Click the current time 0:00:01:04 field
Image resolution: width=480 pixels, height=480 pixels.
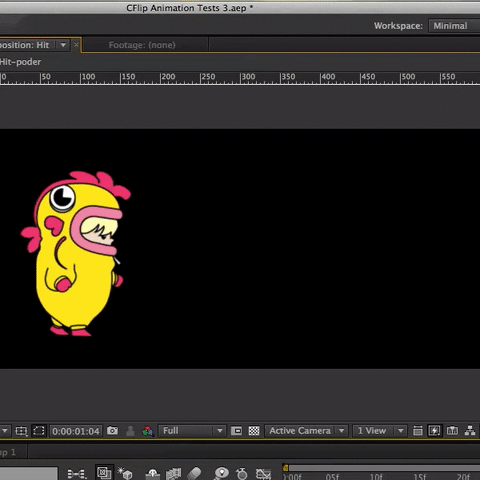point(76,431)
